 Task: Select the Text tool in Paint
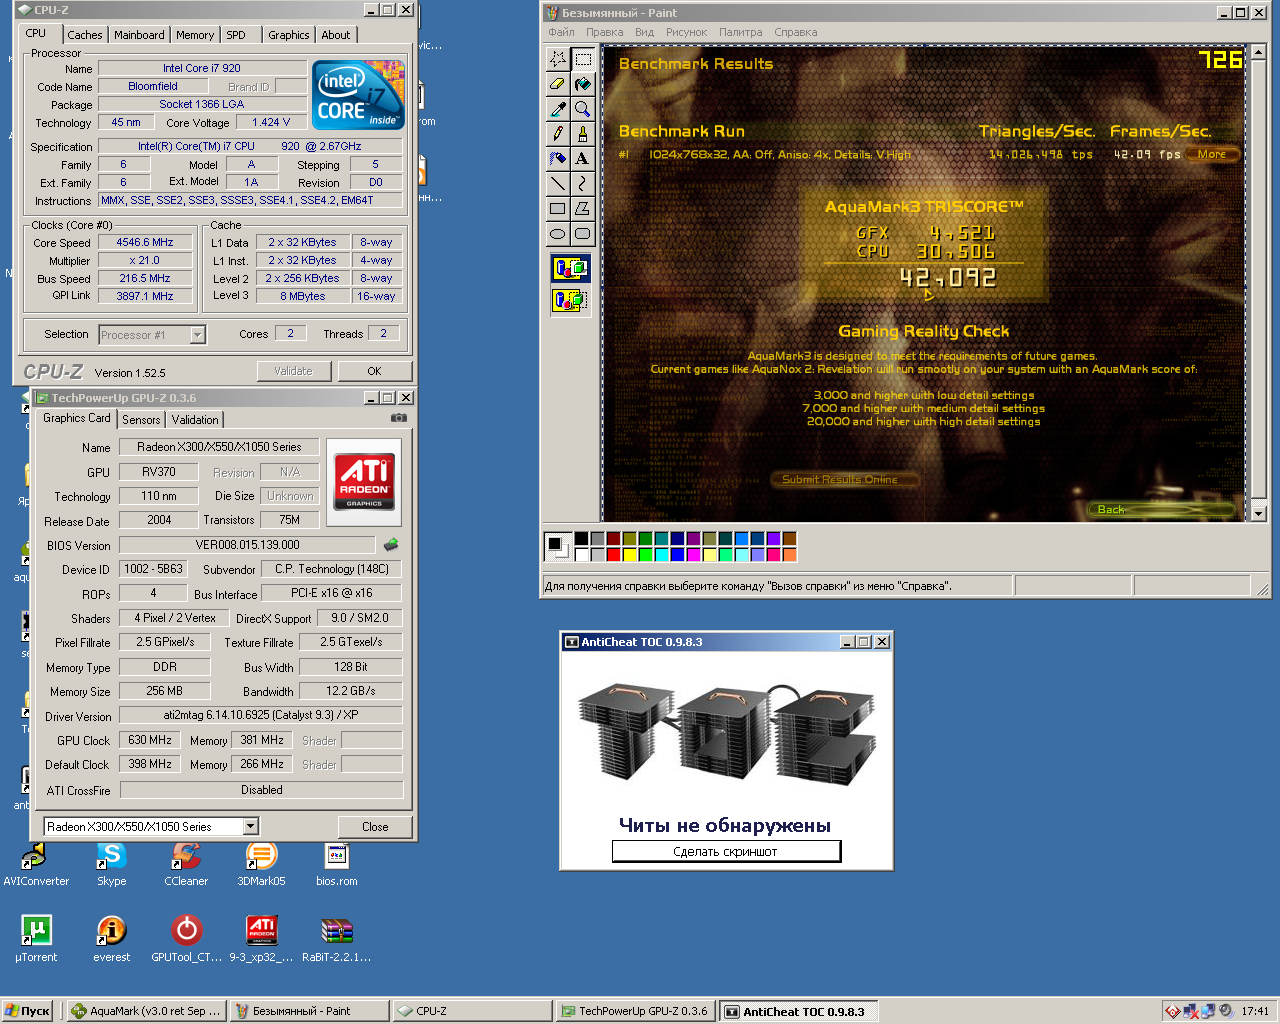point(582,158)
